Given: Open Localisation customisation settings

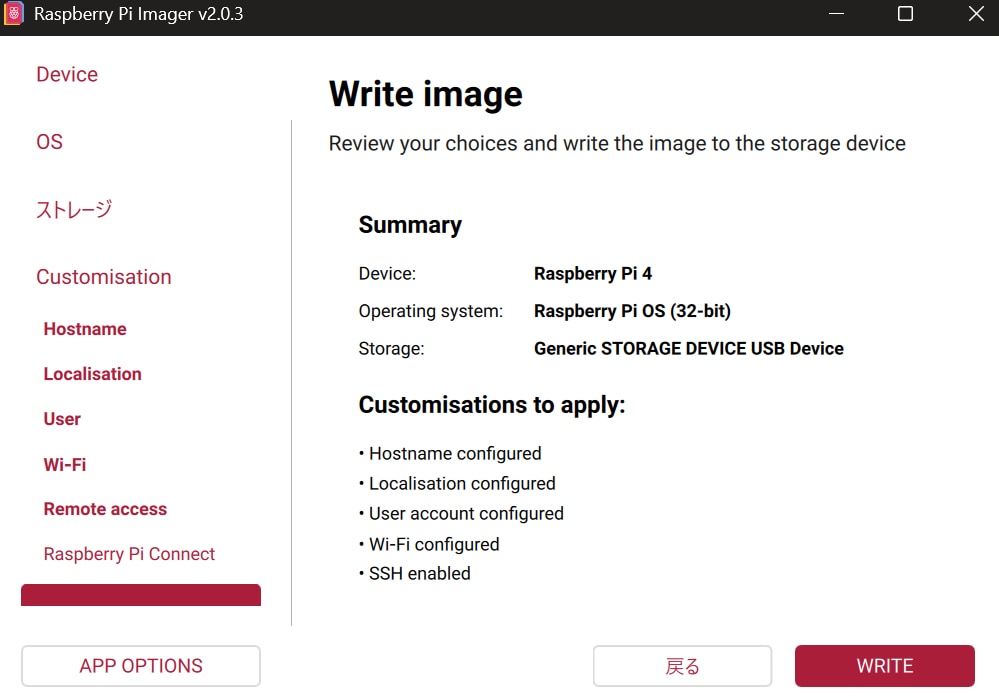Looking at the screenshot, I should [x=93, y=374].
